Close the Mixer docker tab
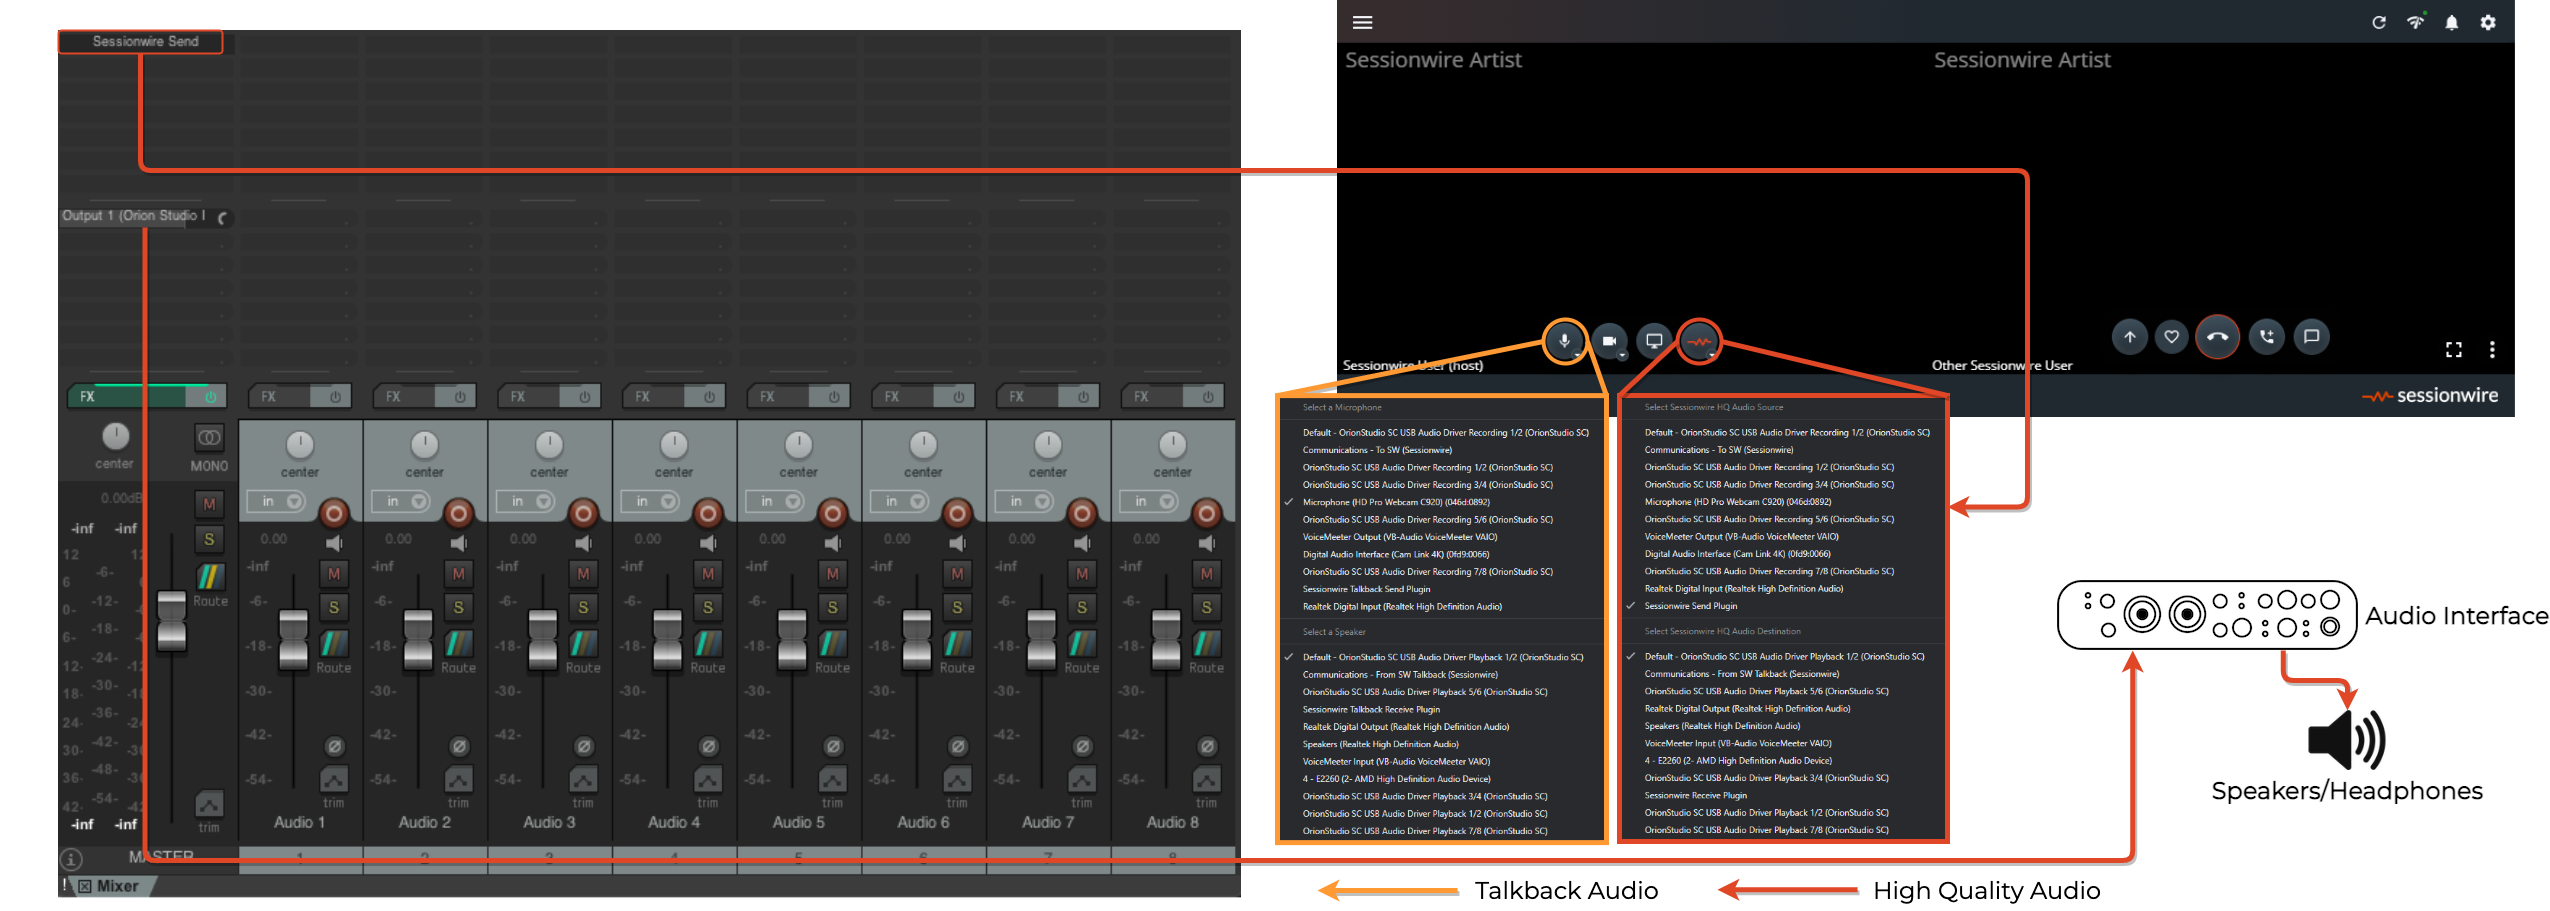 pyautogui.click(x=85, y=886)
